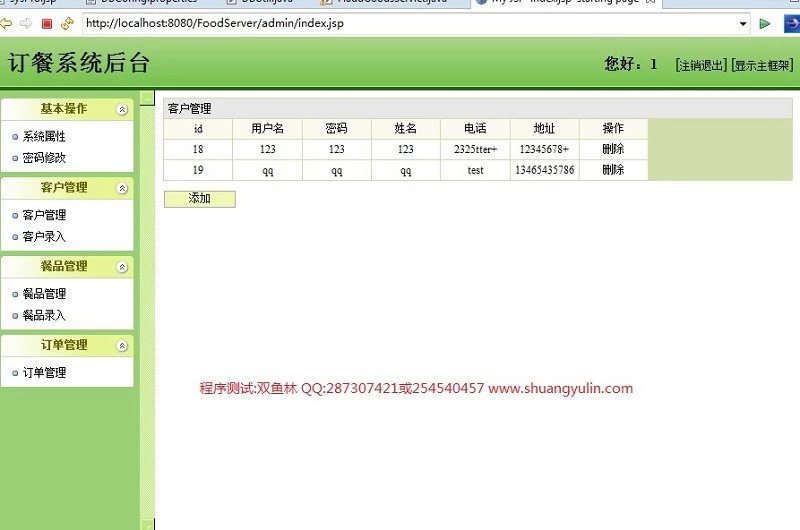Click the browser forward arrow icon
This screenshot has height=530, width=800.
coord(26,23)
